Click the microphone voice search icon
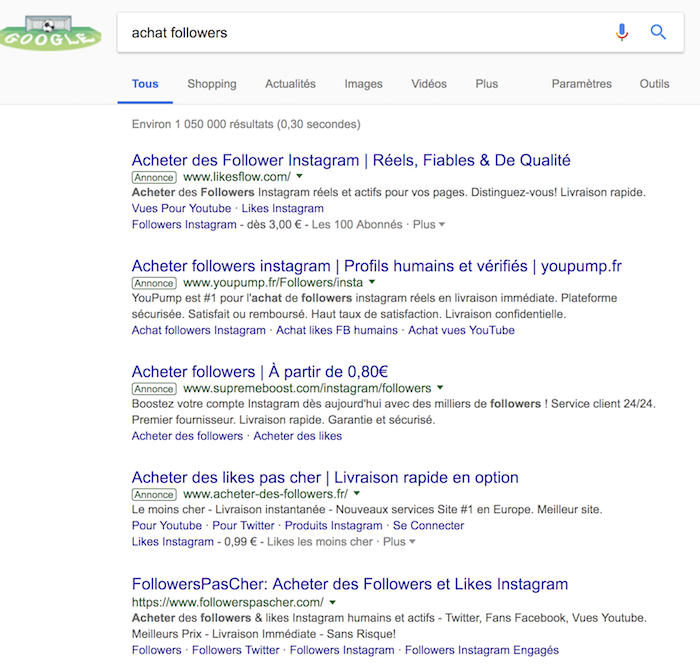The height and width of the screenshot is (672, 700). tap(622, 32)
